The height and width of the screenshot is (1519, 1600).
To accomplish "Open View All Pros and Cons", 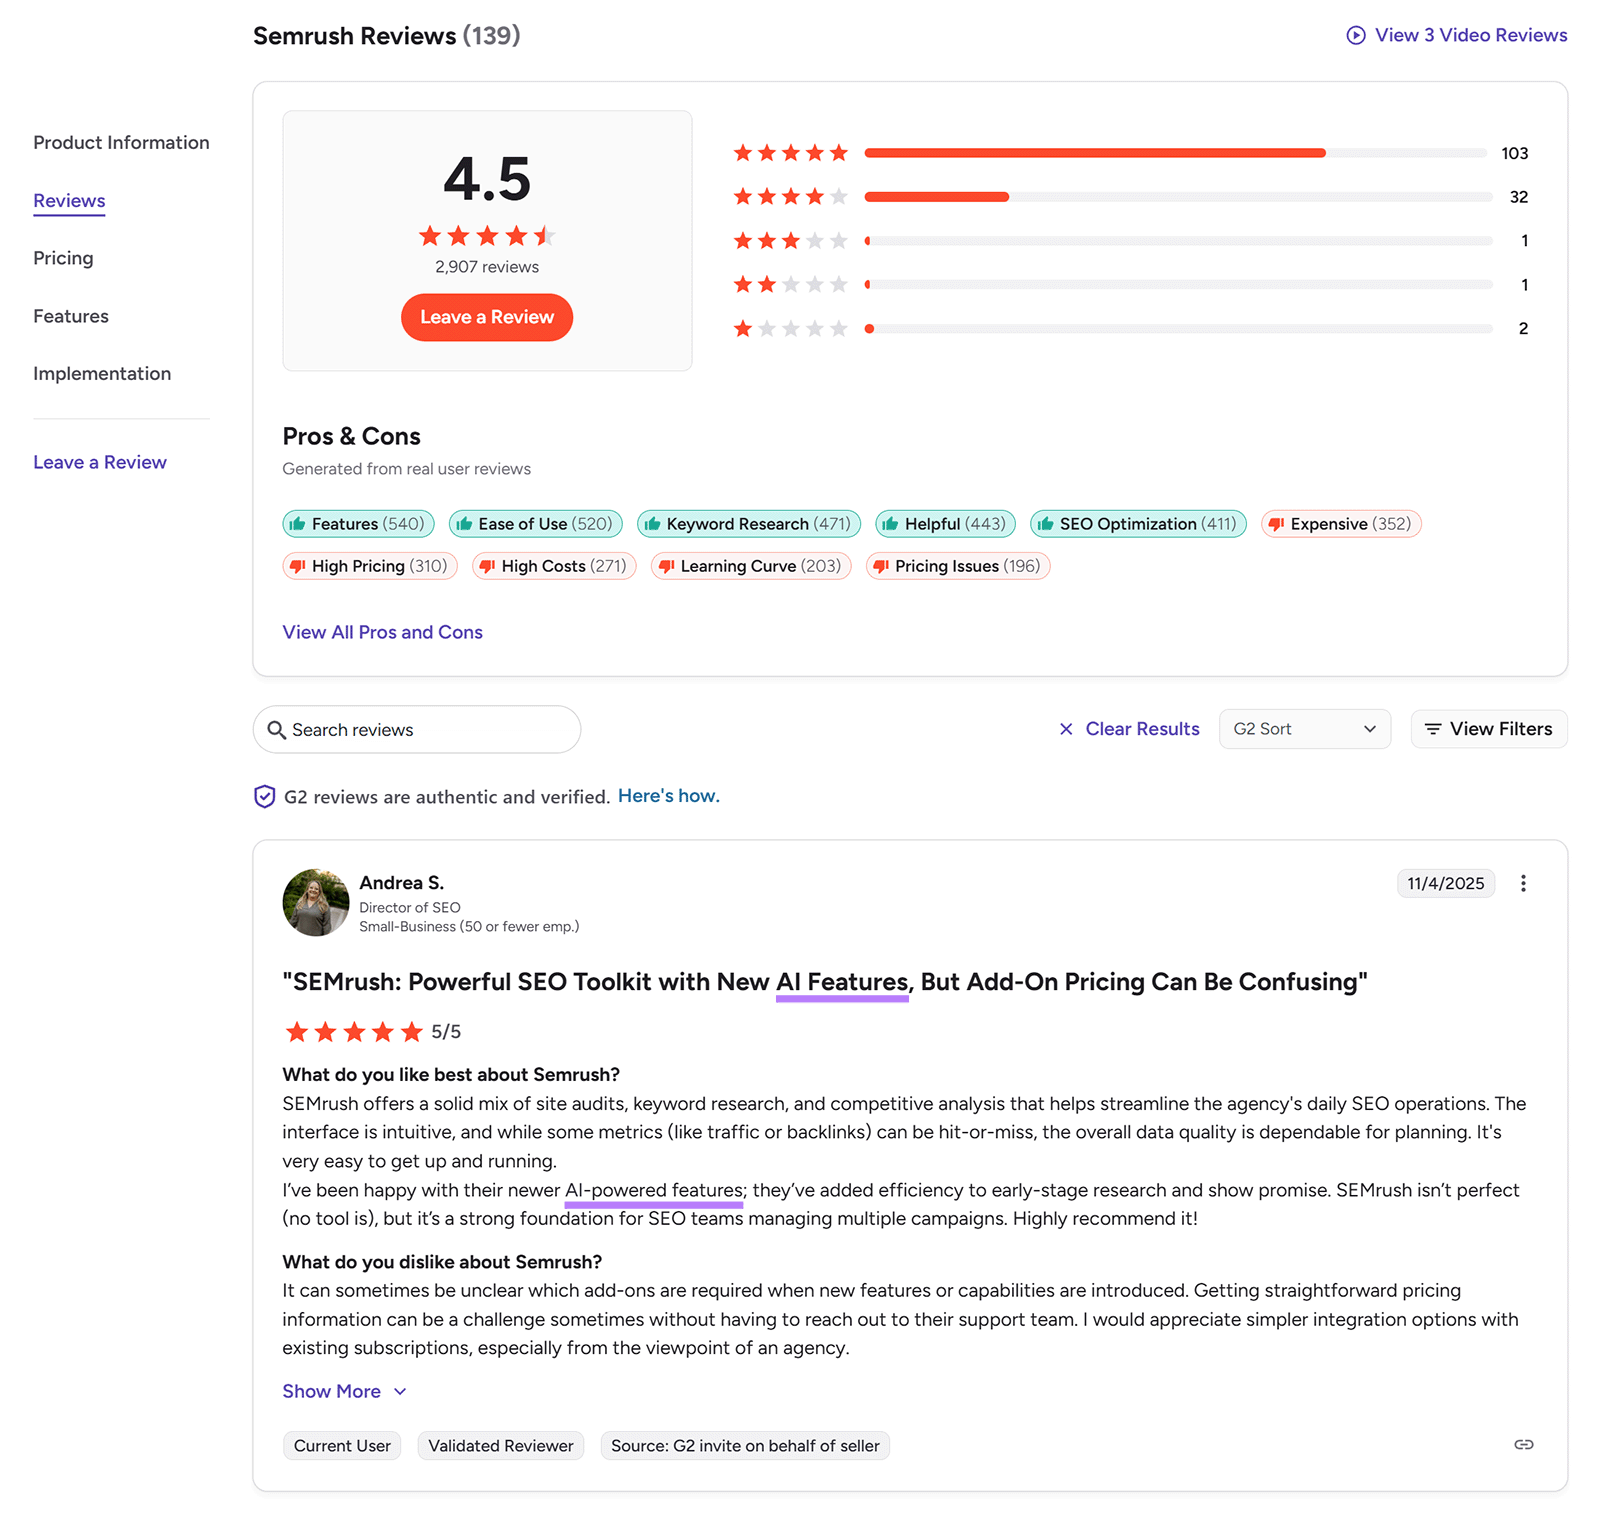I will (382, 632).
